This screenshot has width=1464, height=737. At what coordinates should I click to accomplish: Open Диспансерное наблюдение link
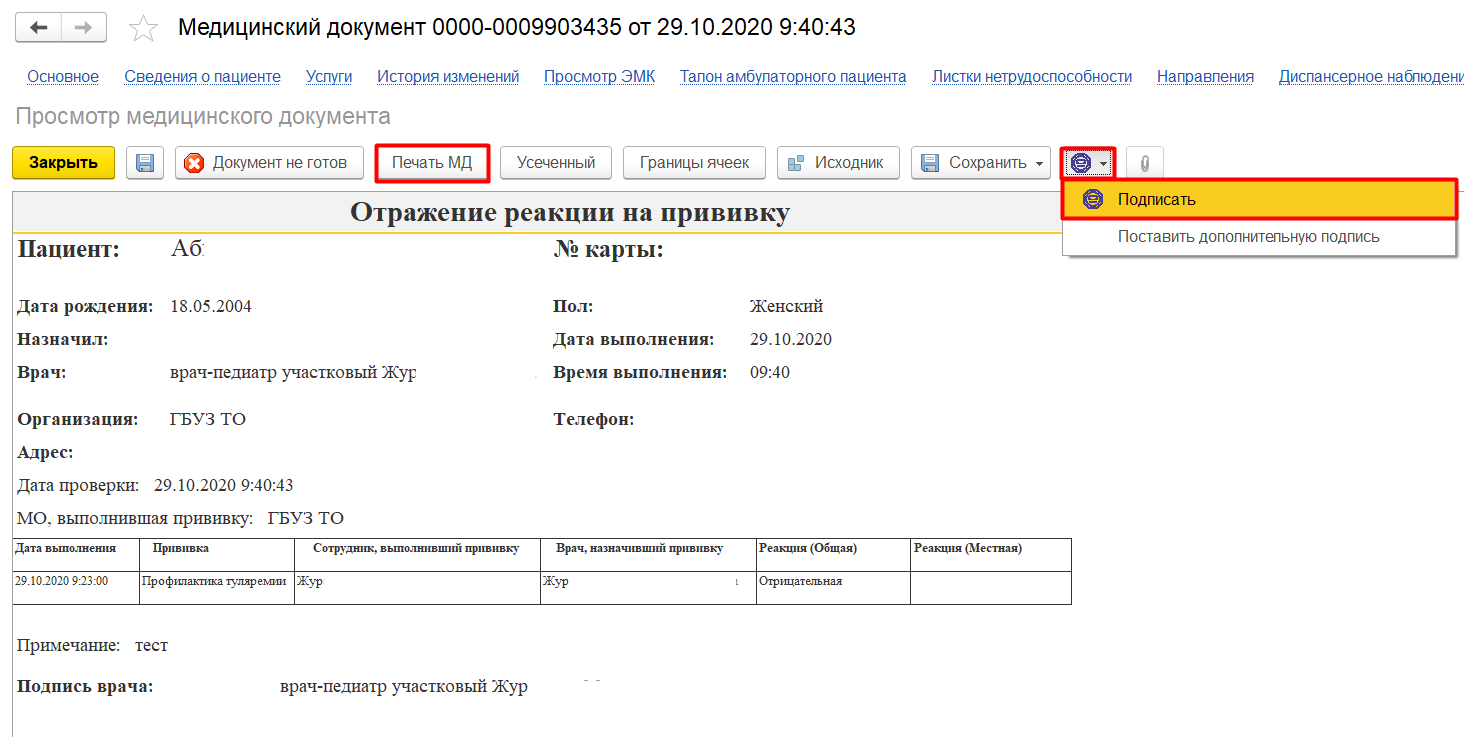1371,77
